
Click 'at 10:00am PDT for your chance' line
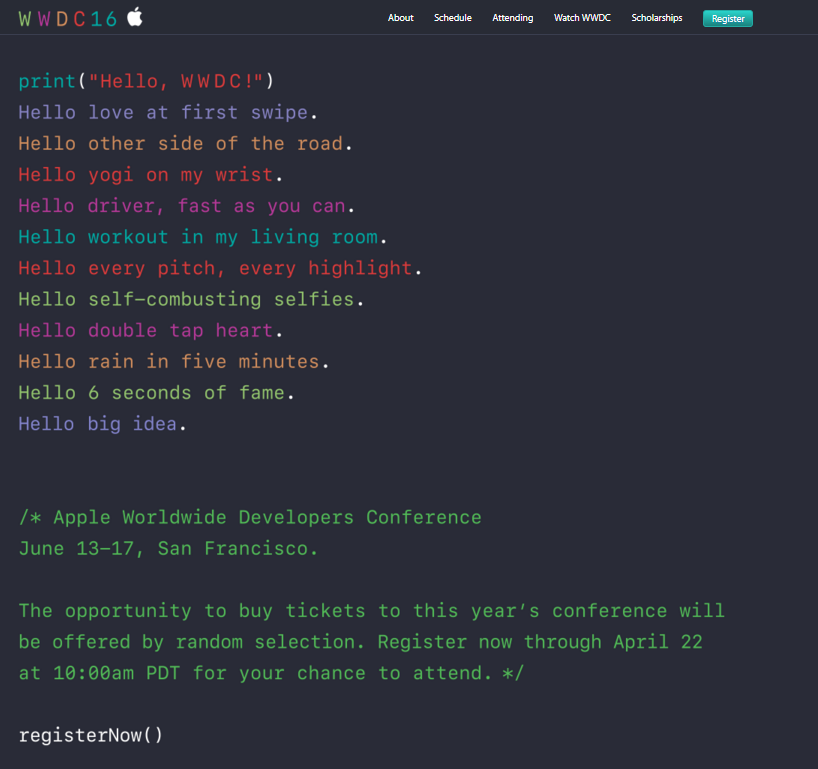(271, 673)
